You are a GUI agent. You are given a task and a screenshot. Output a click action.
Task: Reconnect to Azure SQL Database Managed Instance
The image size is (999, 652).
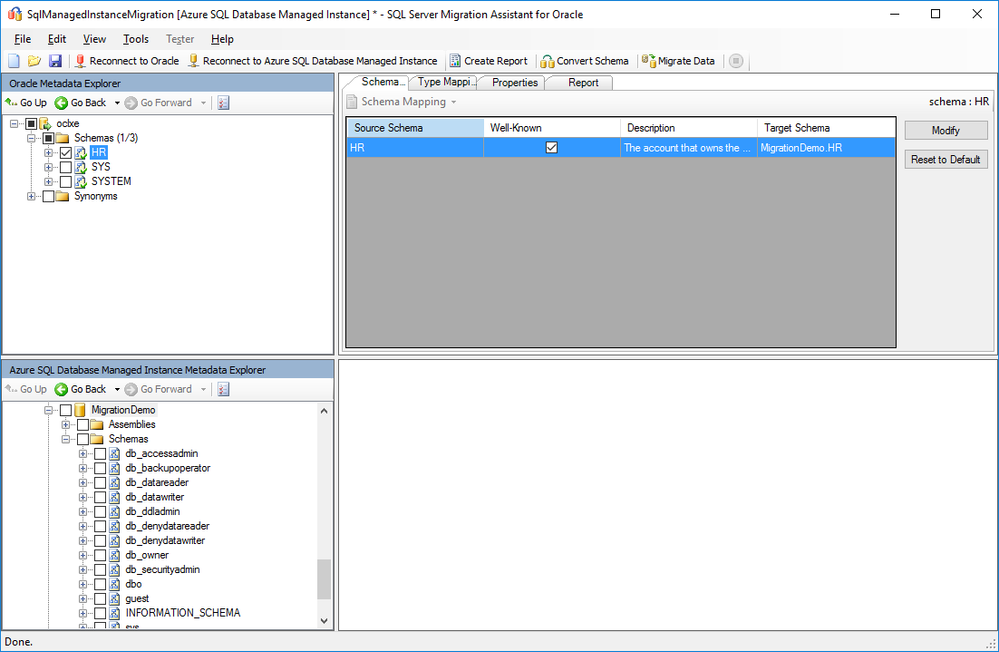click(x=313, y=61)
